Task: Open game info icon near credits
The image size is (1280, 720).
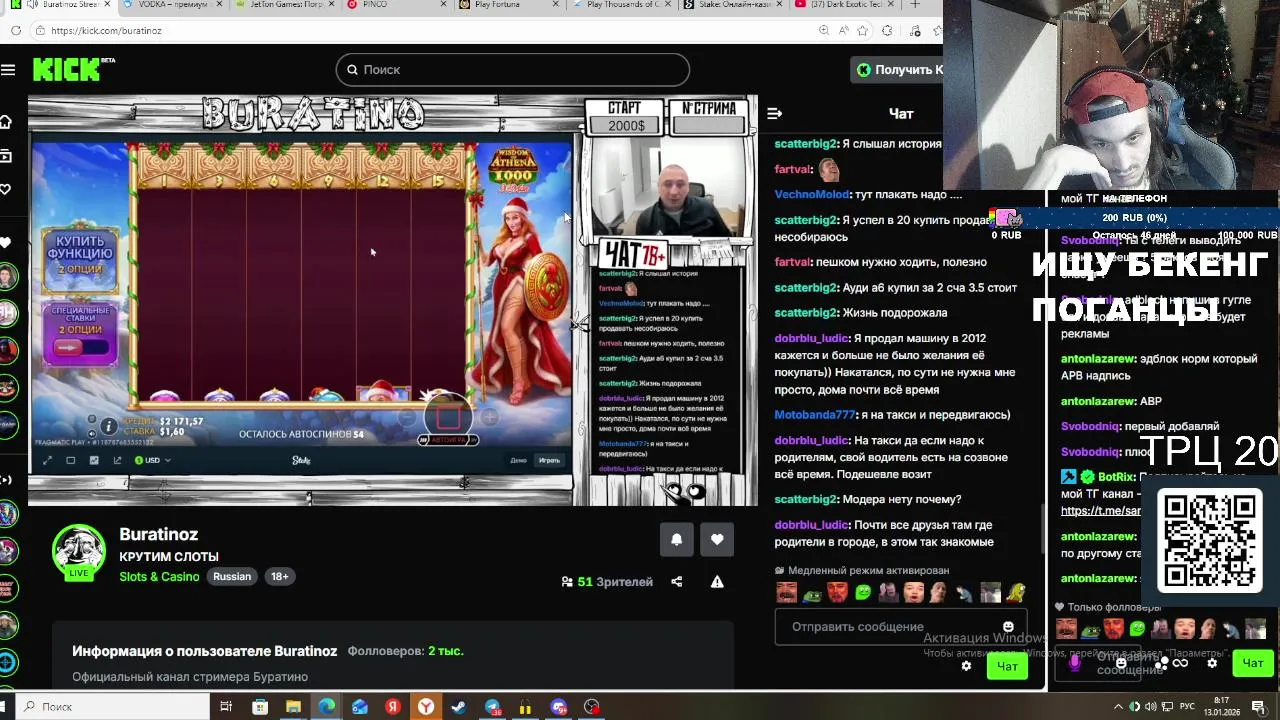Action: (109, 427)
